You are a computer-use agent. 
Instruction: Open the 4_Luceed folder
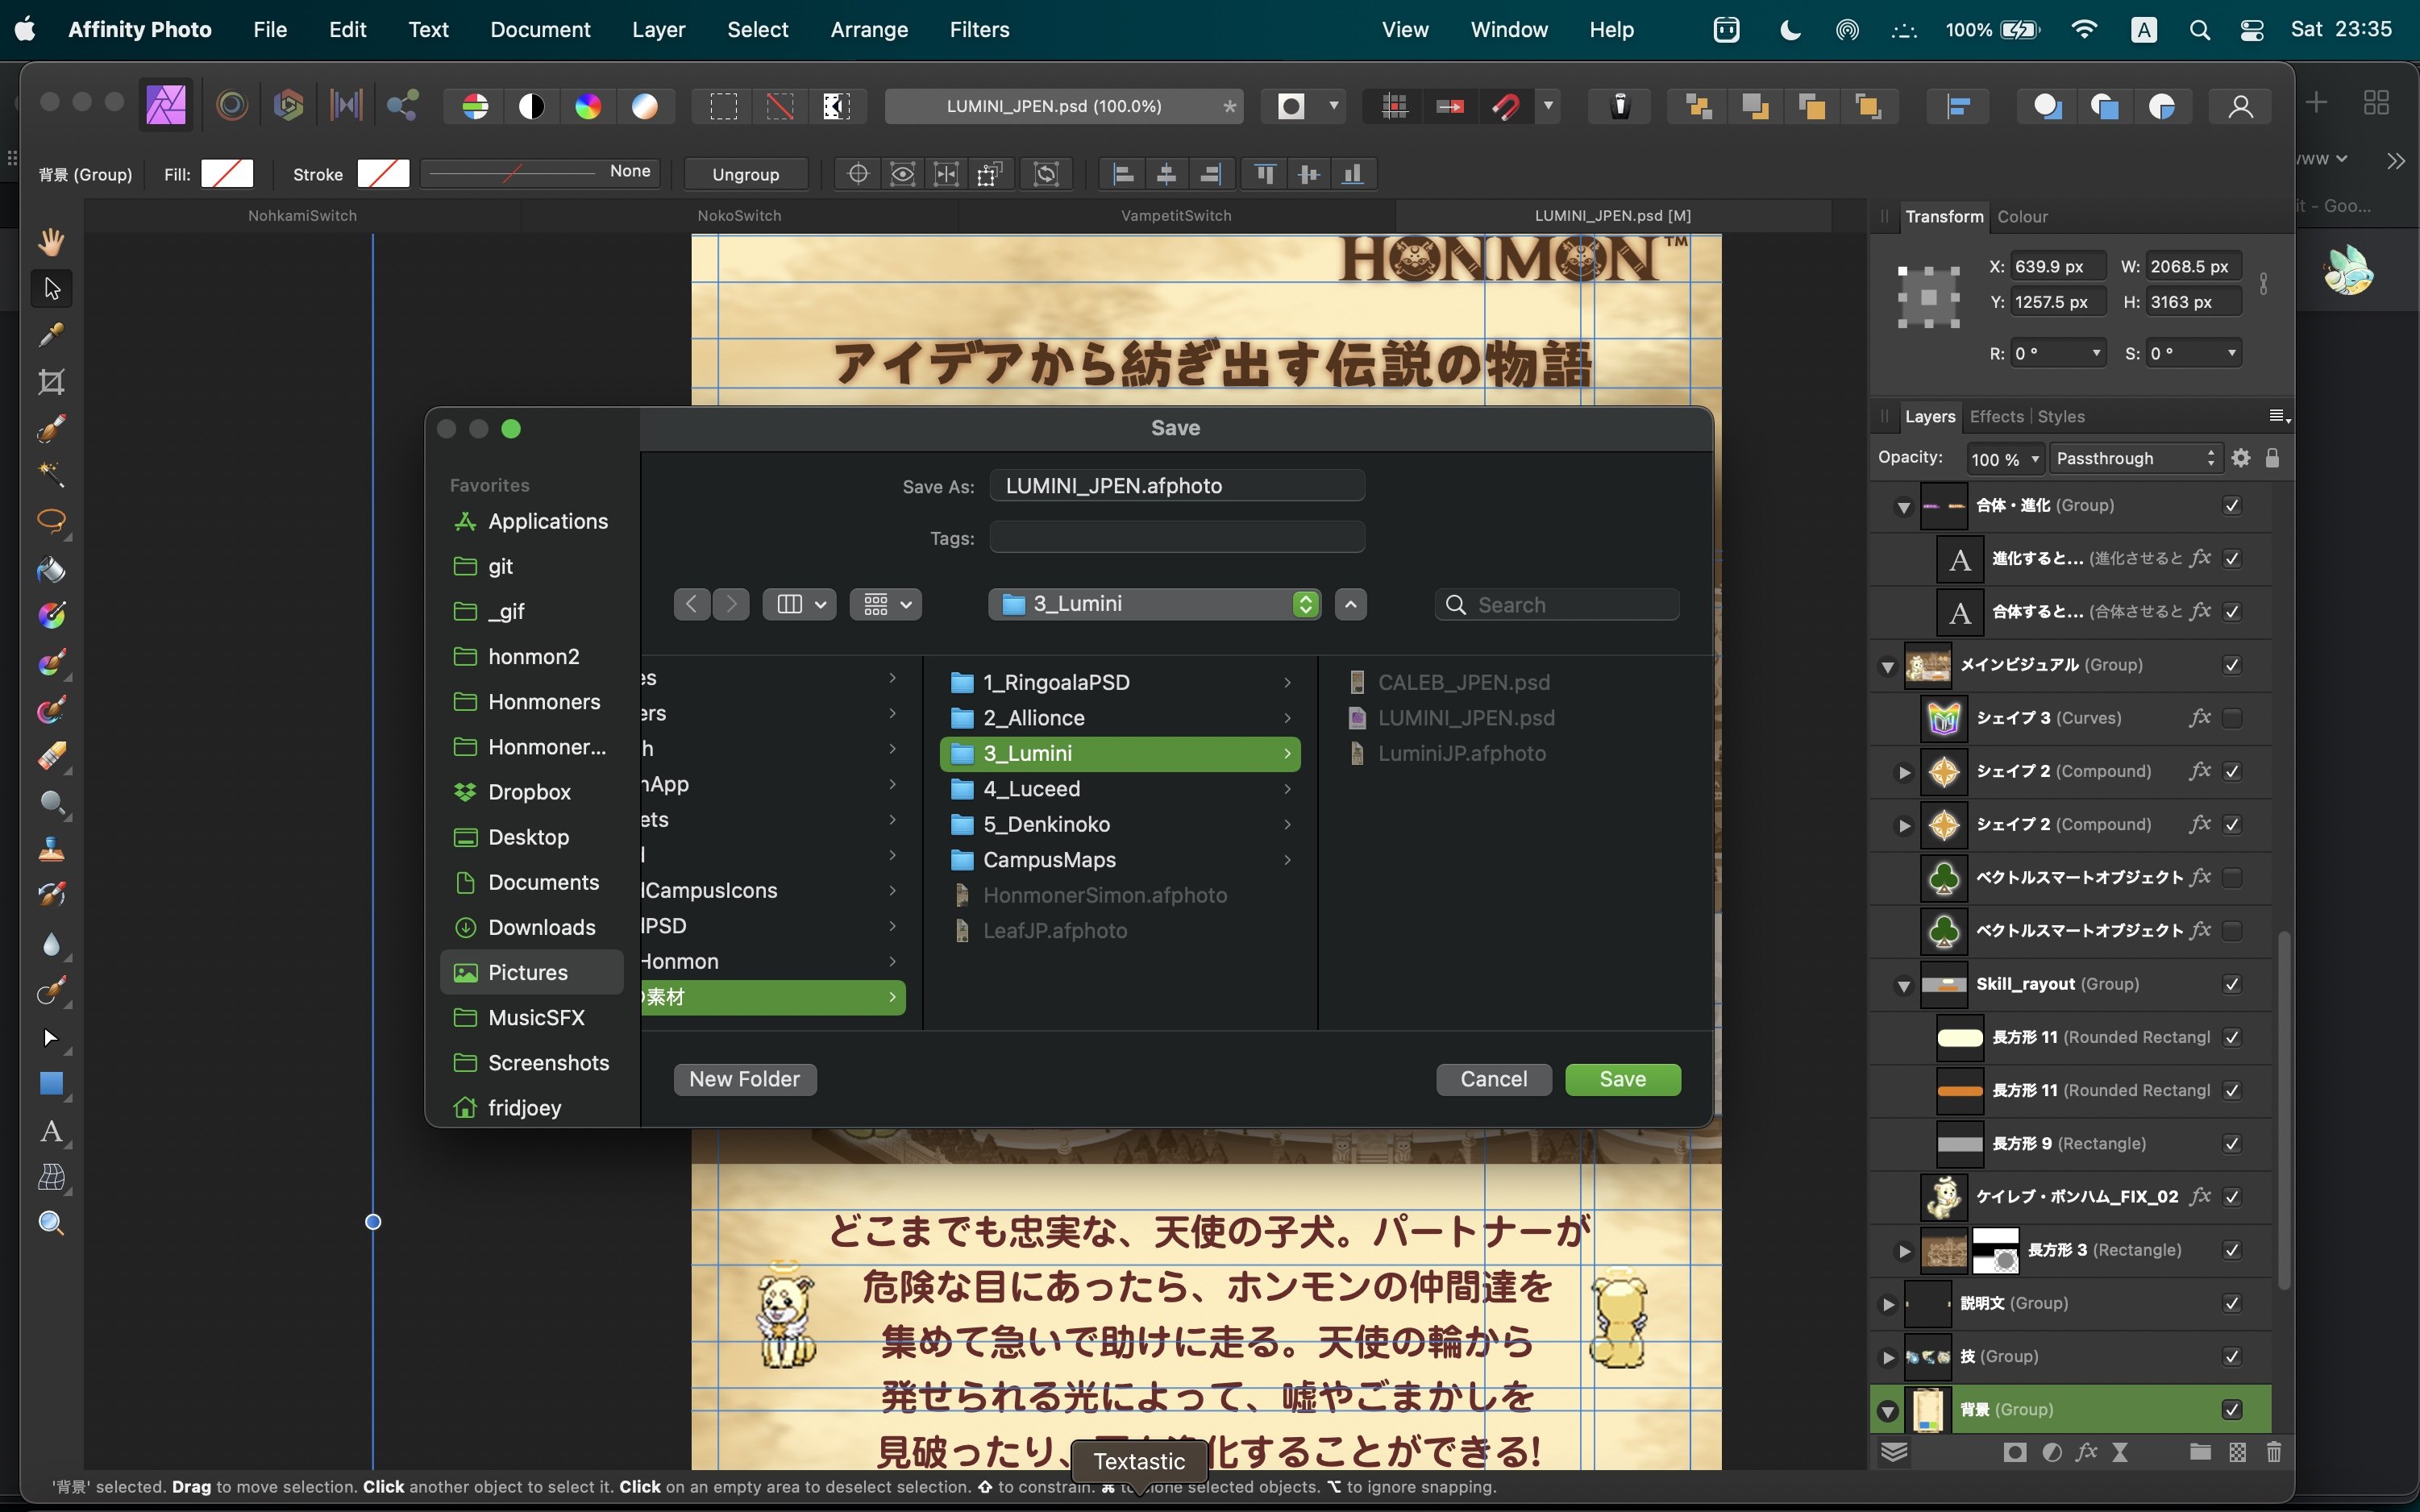click(x=1120, y=789)
